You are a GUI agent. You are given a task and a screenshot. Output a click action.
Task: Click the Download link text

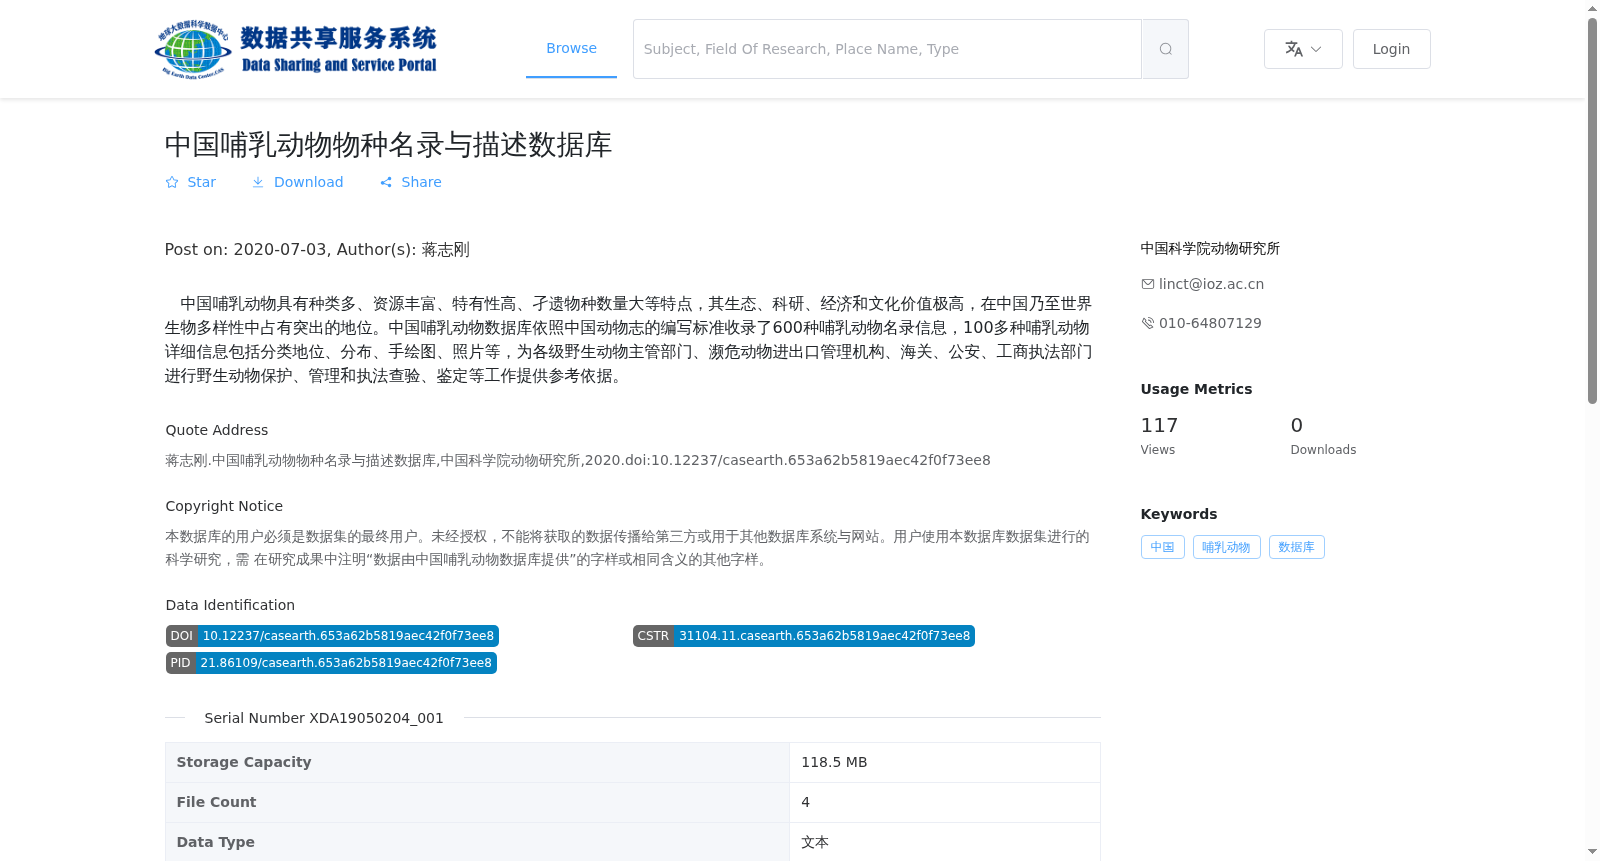[308, 182]
